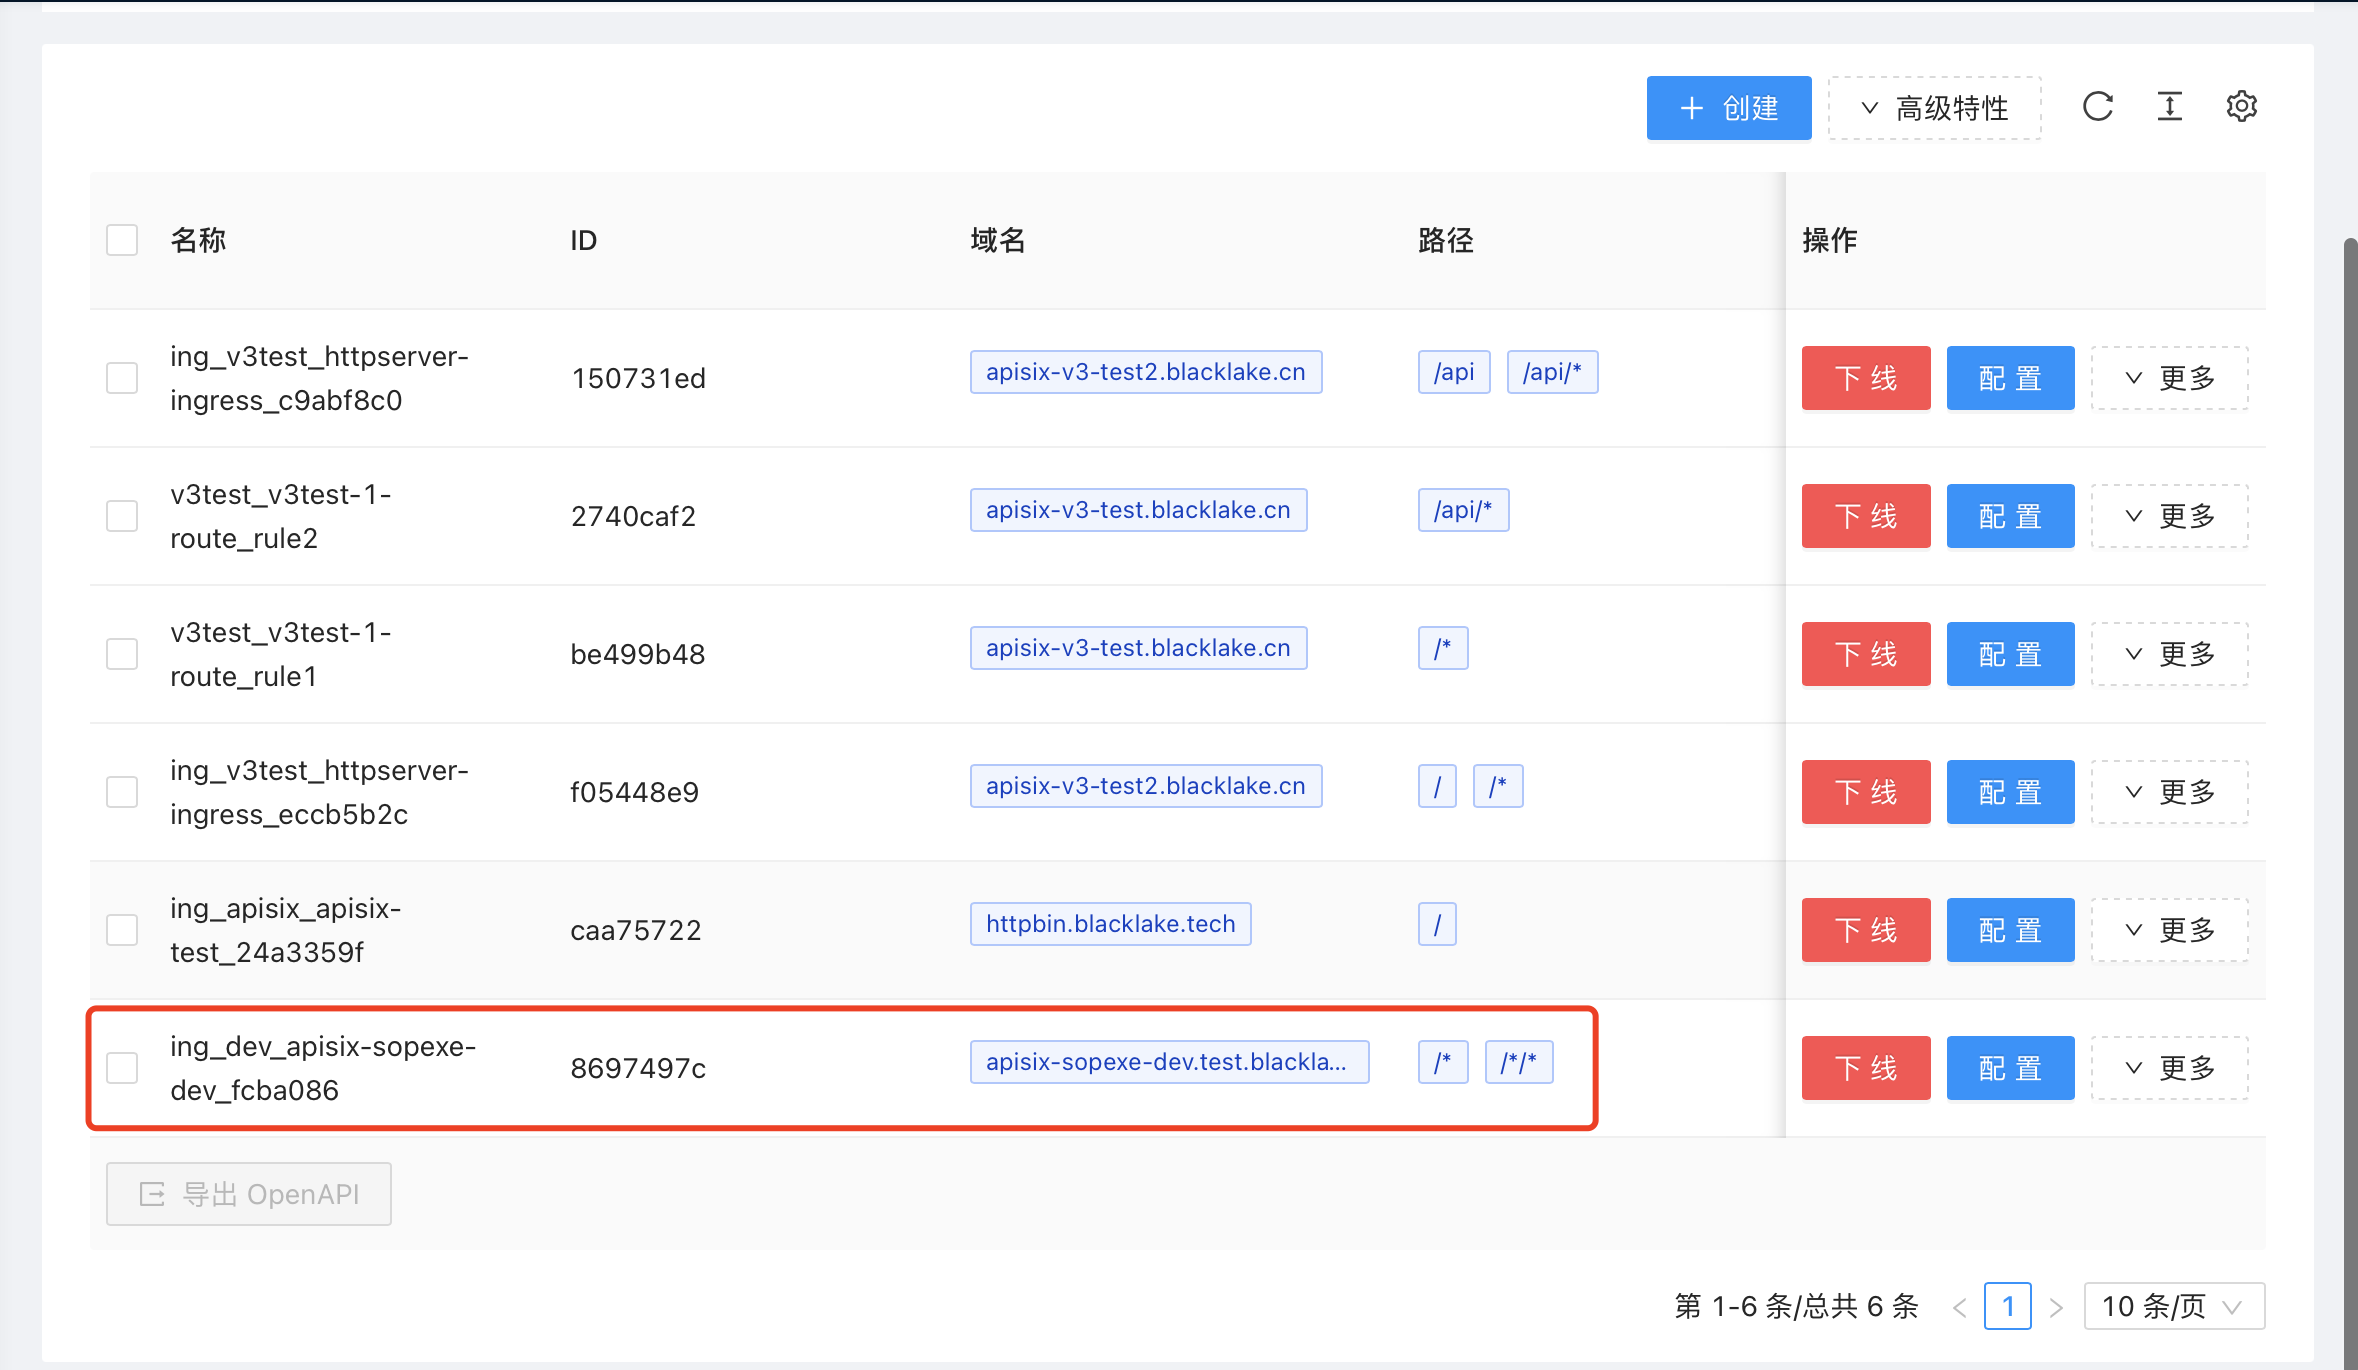Open 更多 menu for route 8697497c
This screenshot has width=2358, height=1370.
click(2169, 1068)
